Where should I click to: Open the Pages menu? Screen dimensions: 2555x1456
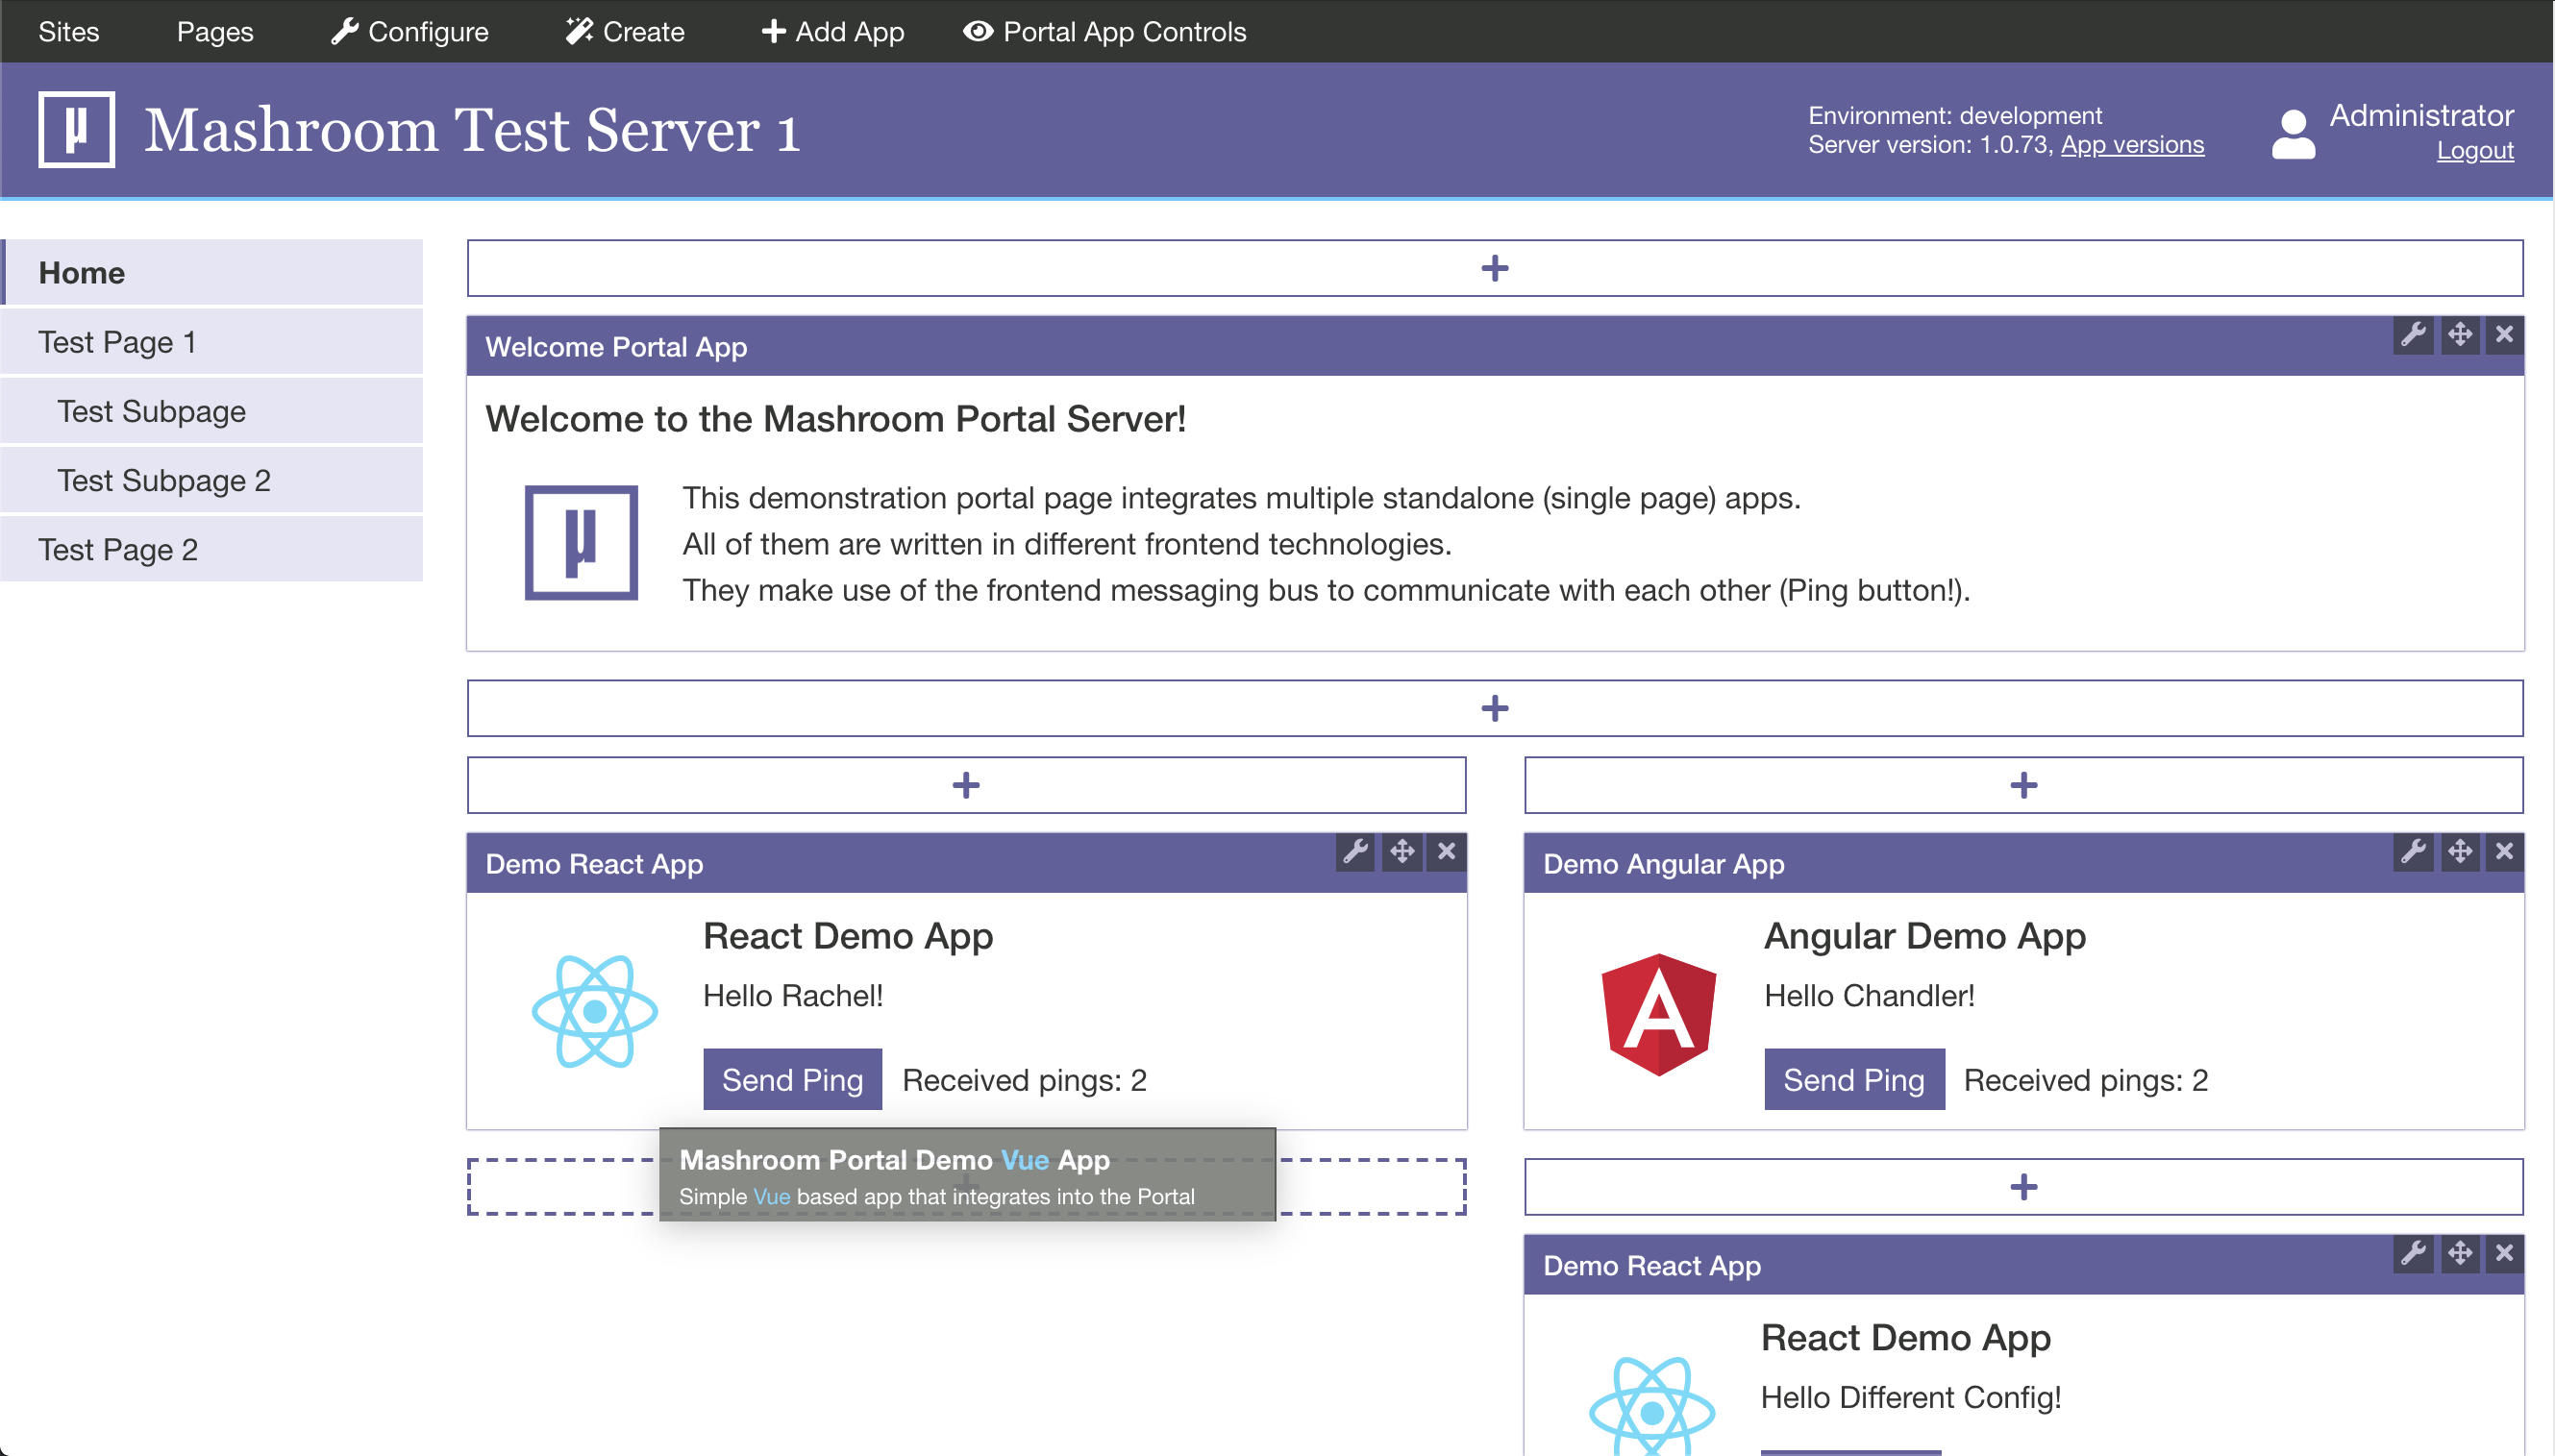tap(215, 31)
